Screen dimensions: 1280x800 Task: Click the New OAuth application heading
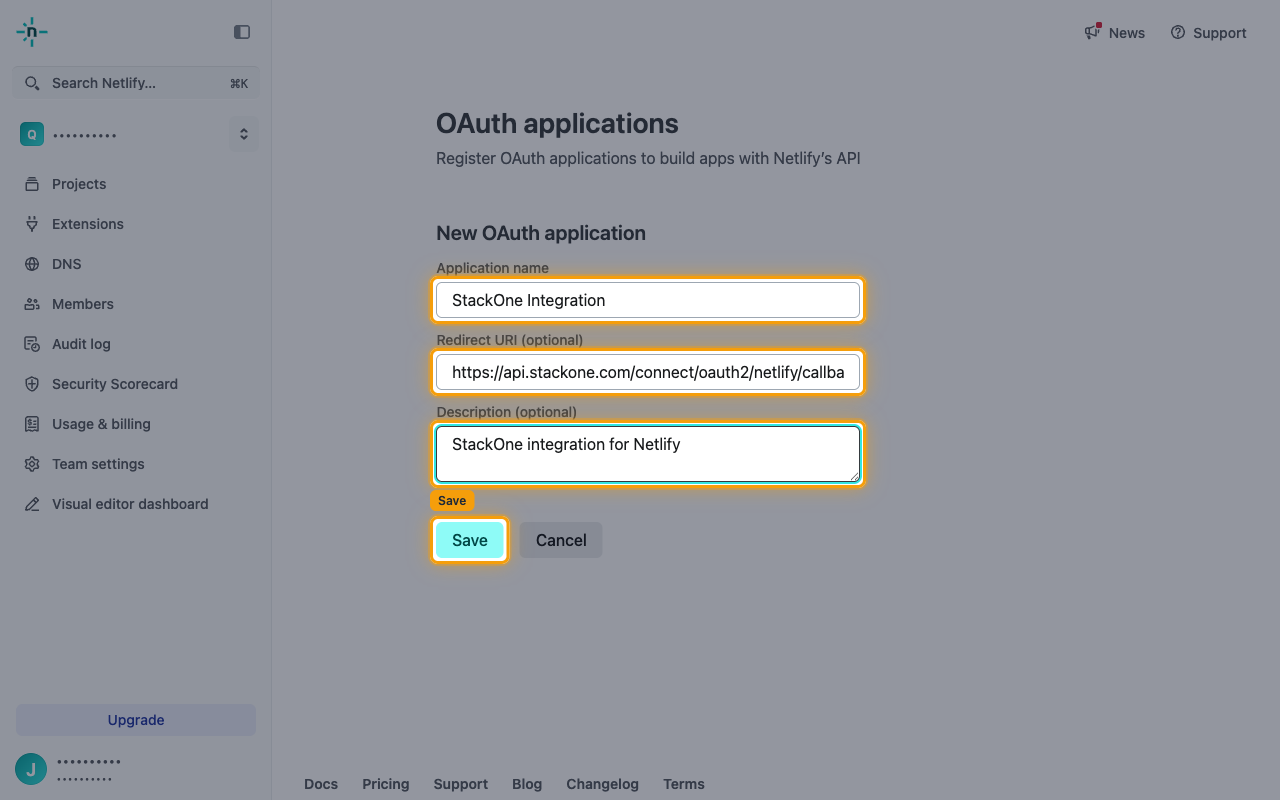pos(541,233)
